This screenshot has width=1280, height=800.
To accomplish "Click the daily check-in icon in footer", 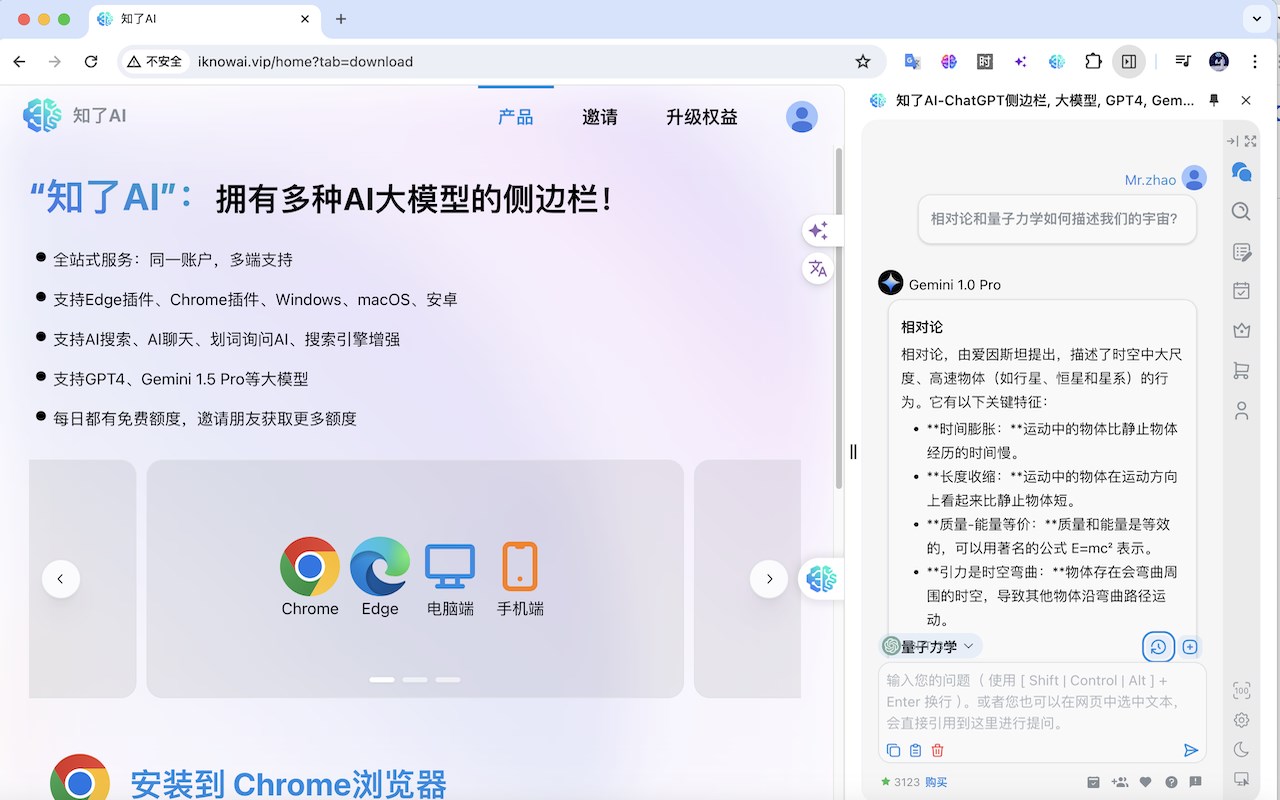I will pyautogui.click(x=1094, y=782).
